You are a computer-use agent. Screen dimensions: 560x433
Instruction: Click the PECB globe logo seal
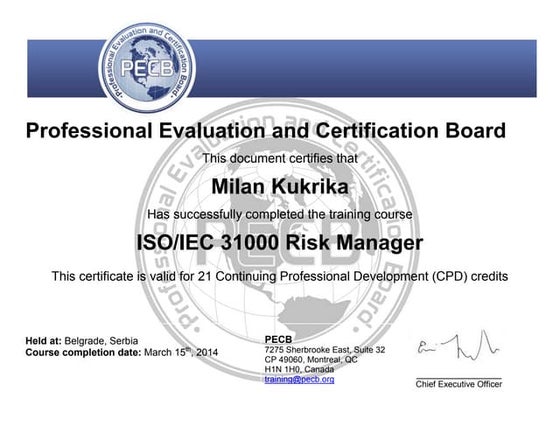(x=147, y=68)
